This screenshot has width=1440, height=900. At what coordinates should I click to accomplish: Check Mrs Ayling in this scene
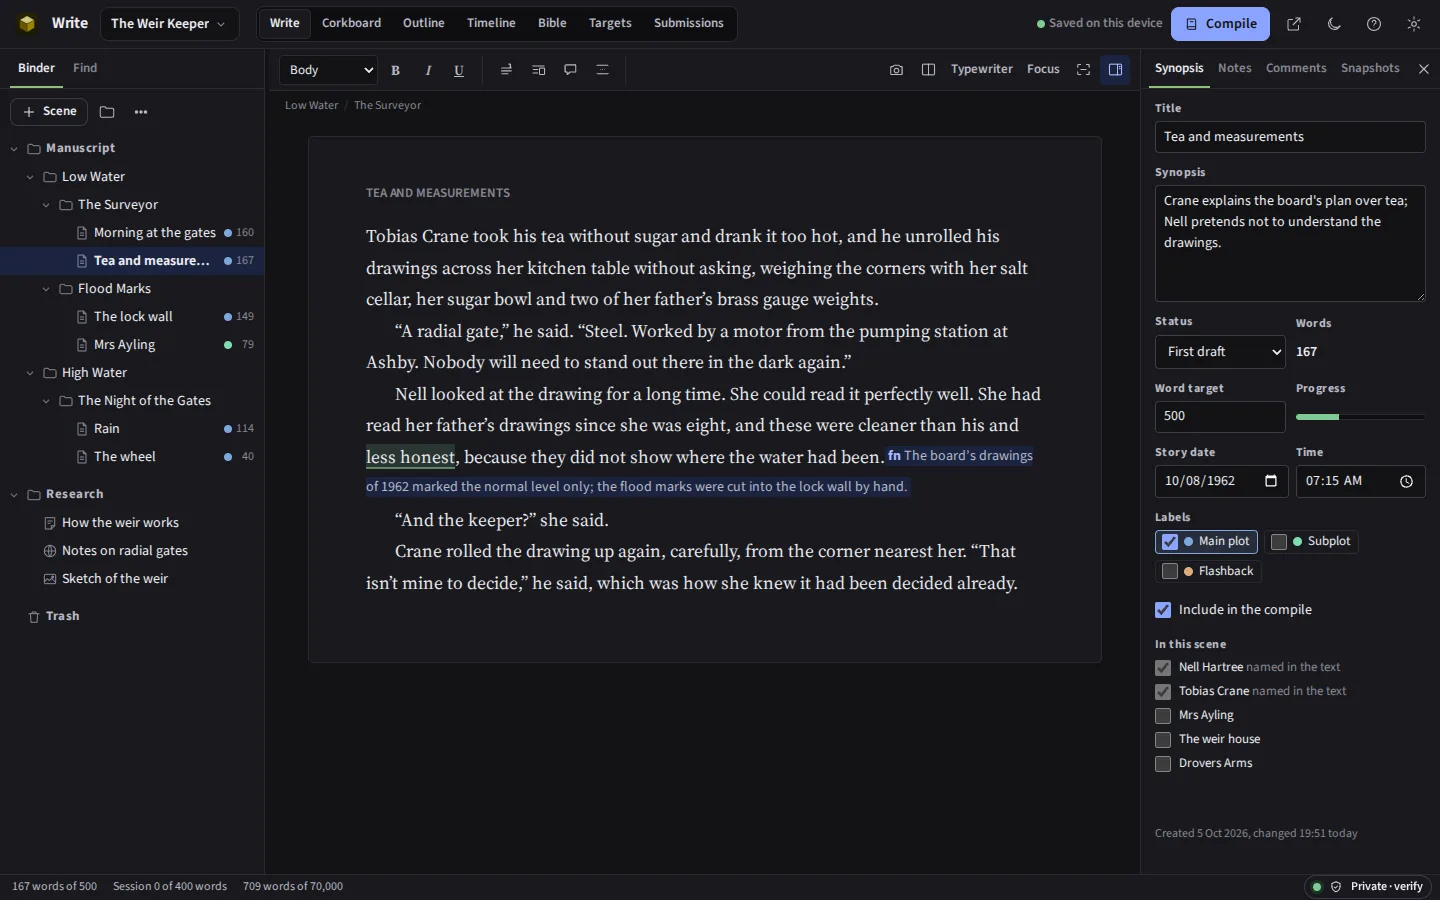point(1163,716)
